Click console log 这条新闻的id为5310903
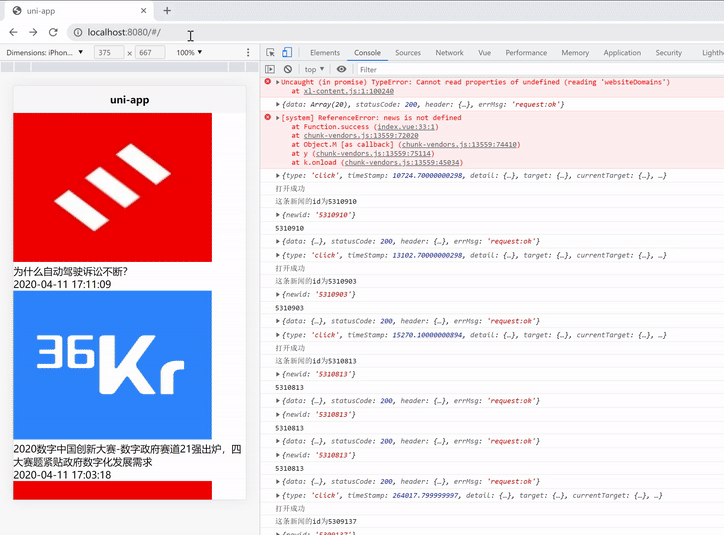This screenshot has height=535, width=724. coord(316,281)
